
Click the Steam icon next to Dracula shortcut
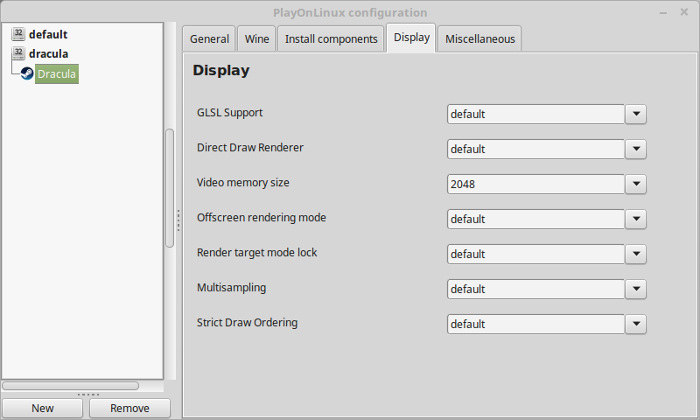[27, 73]
